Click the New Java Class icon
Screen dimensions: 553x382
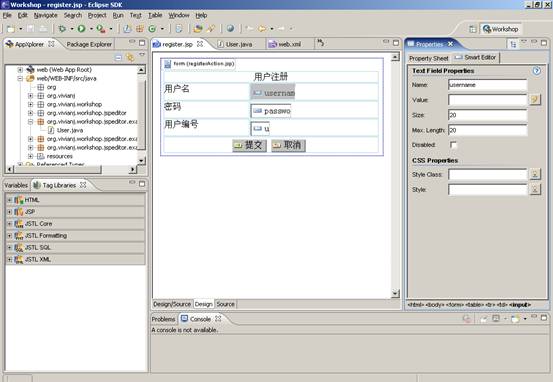tap(152, 29)
